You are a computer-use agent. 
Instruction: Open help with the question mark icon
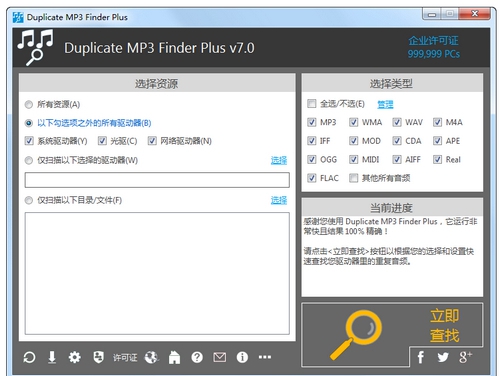[197, 357]
